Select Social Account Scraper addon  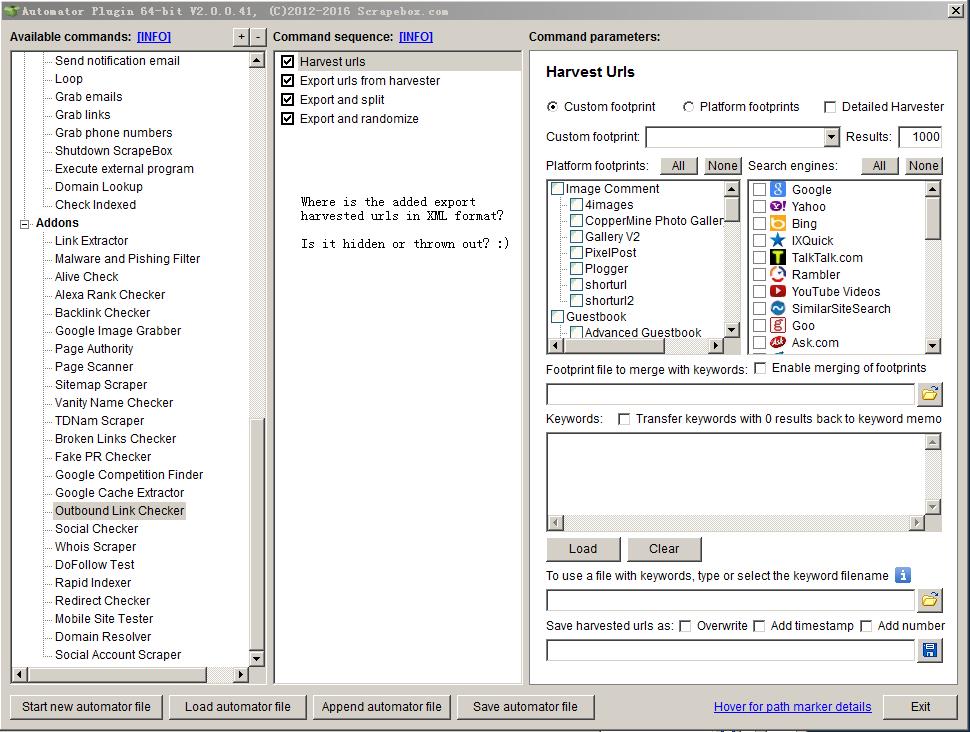point(118,655)
